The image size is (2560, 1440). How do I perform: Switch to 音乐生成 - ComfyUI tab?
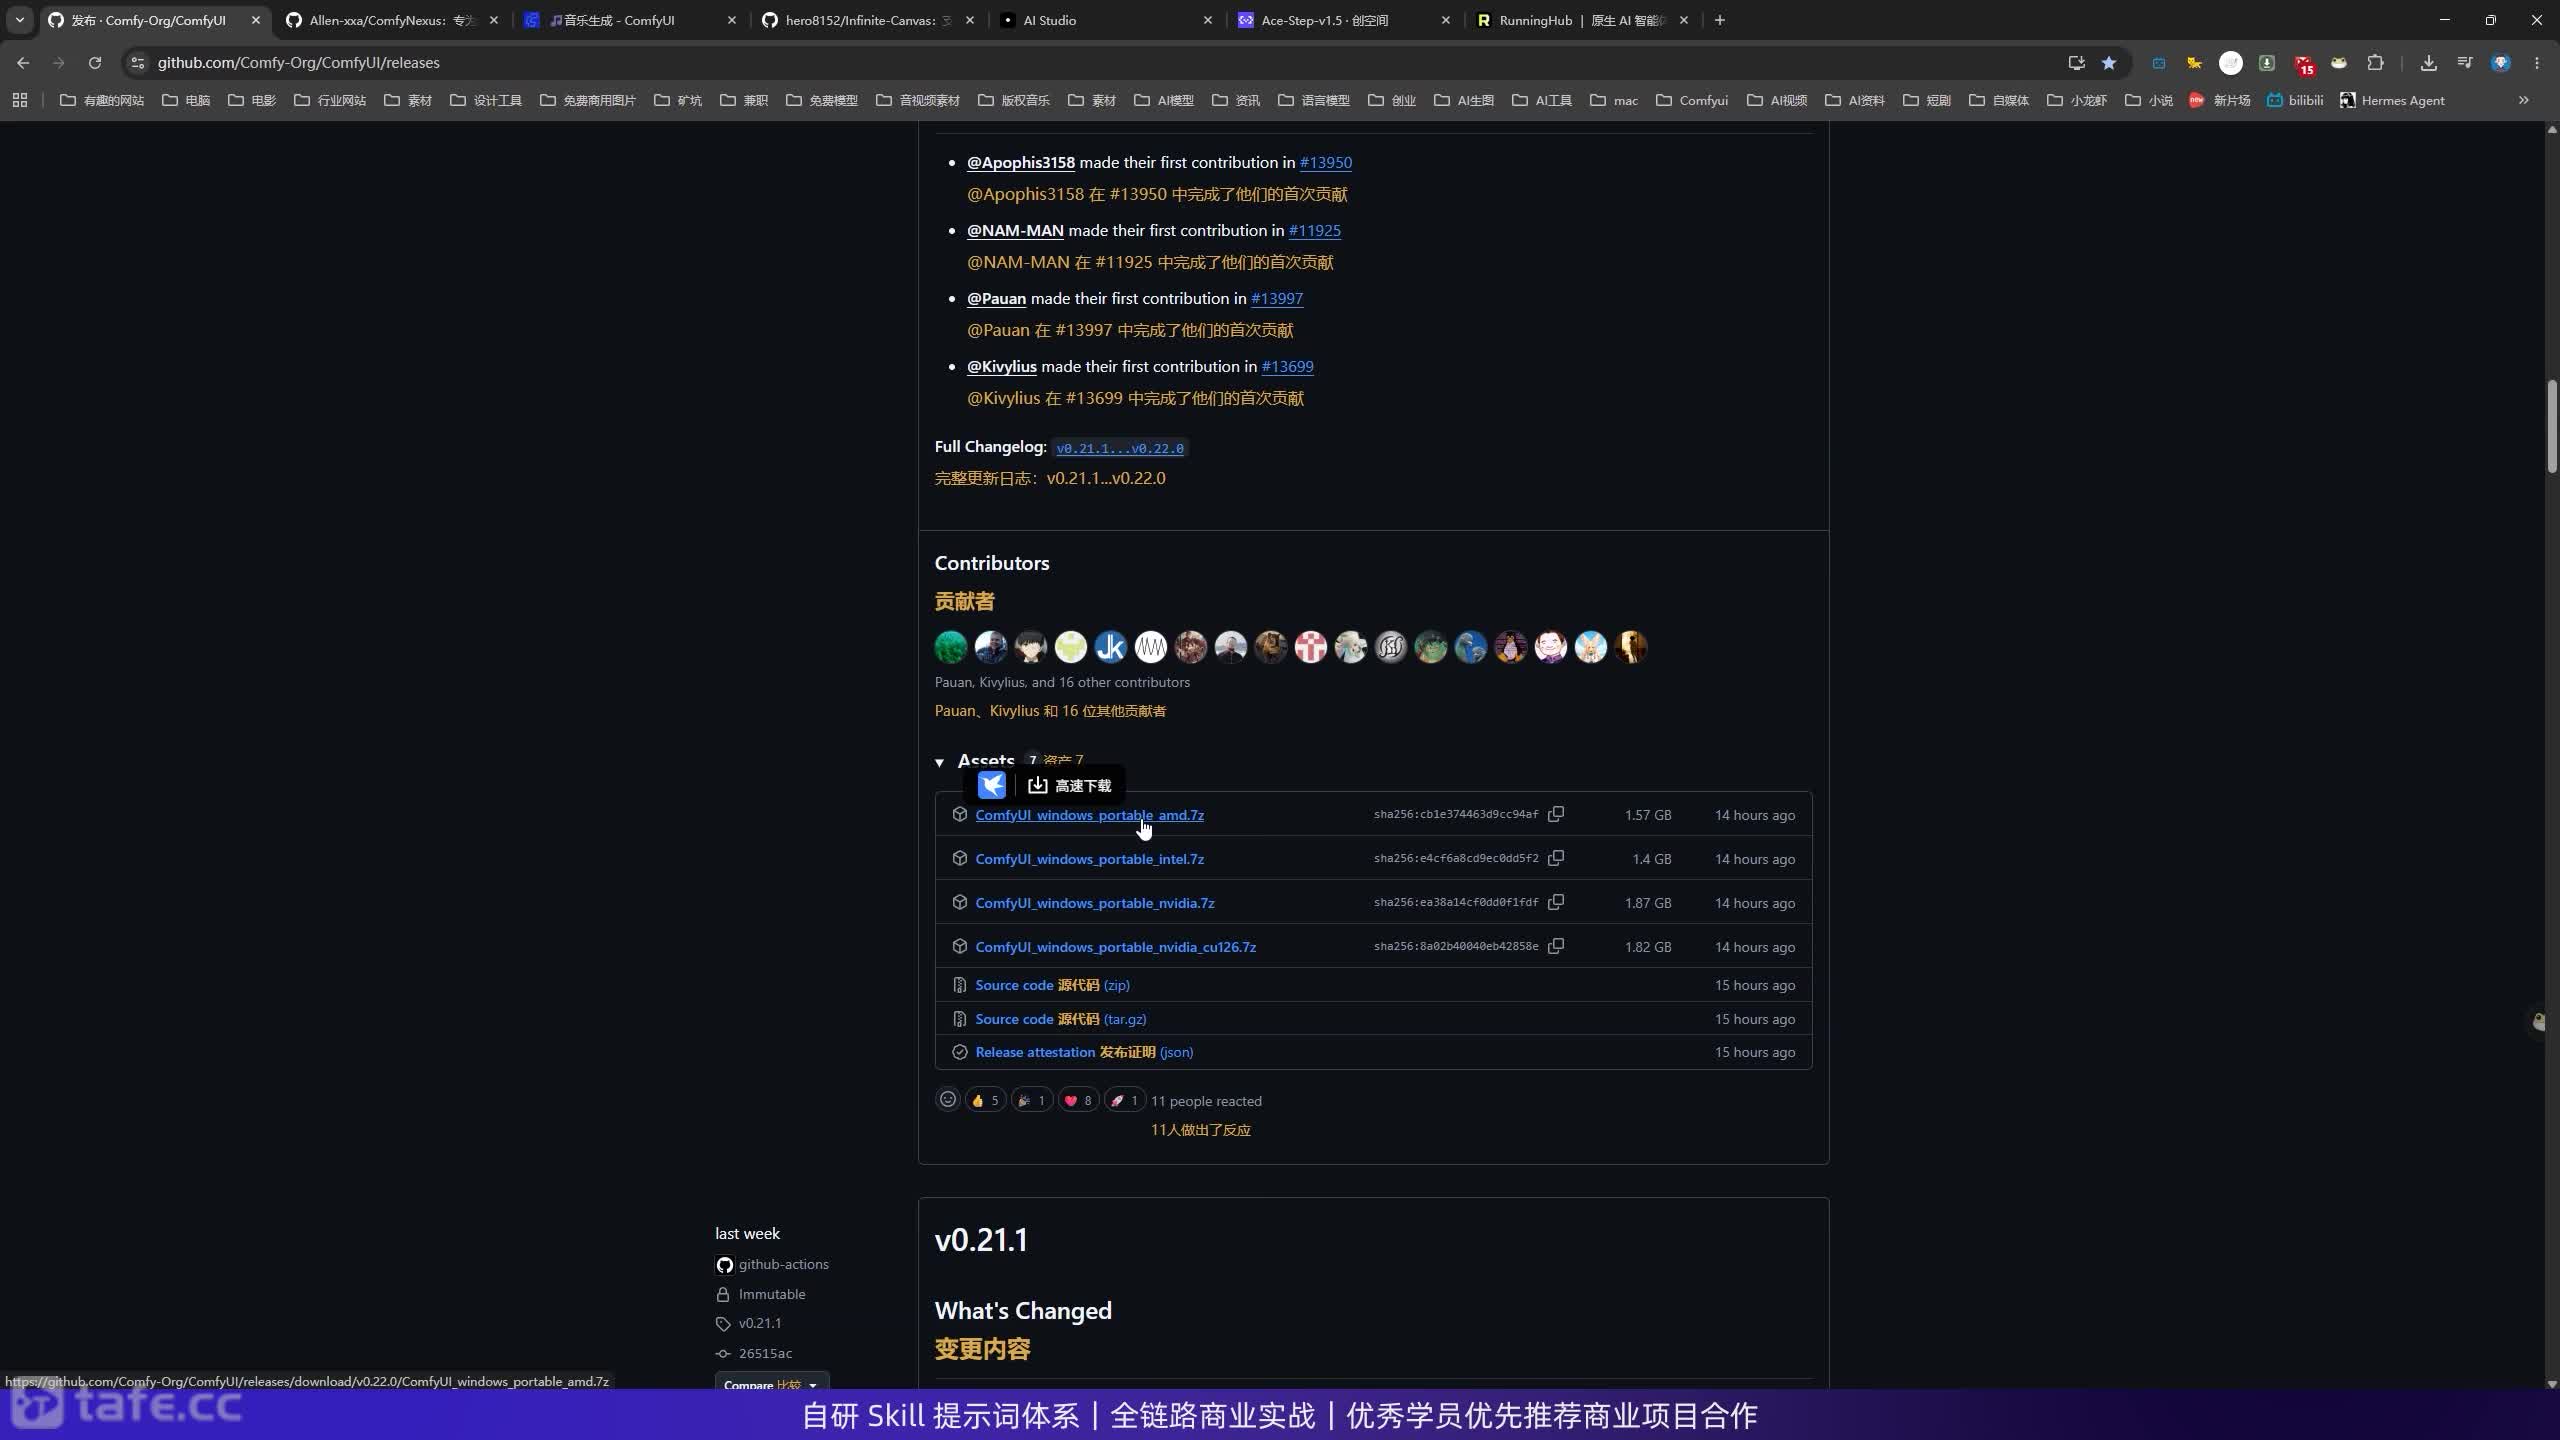coord(630,20)
